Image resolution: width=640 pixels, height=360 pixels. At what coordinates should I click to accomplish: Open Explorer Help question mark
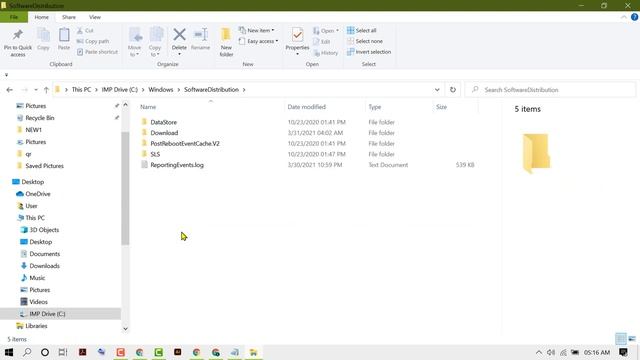[634, 17]
